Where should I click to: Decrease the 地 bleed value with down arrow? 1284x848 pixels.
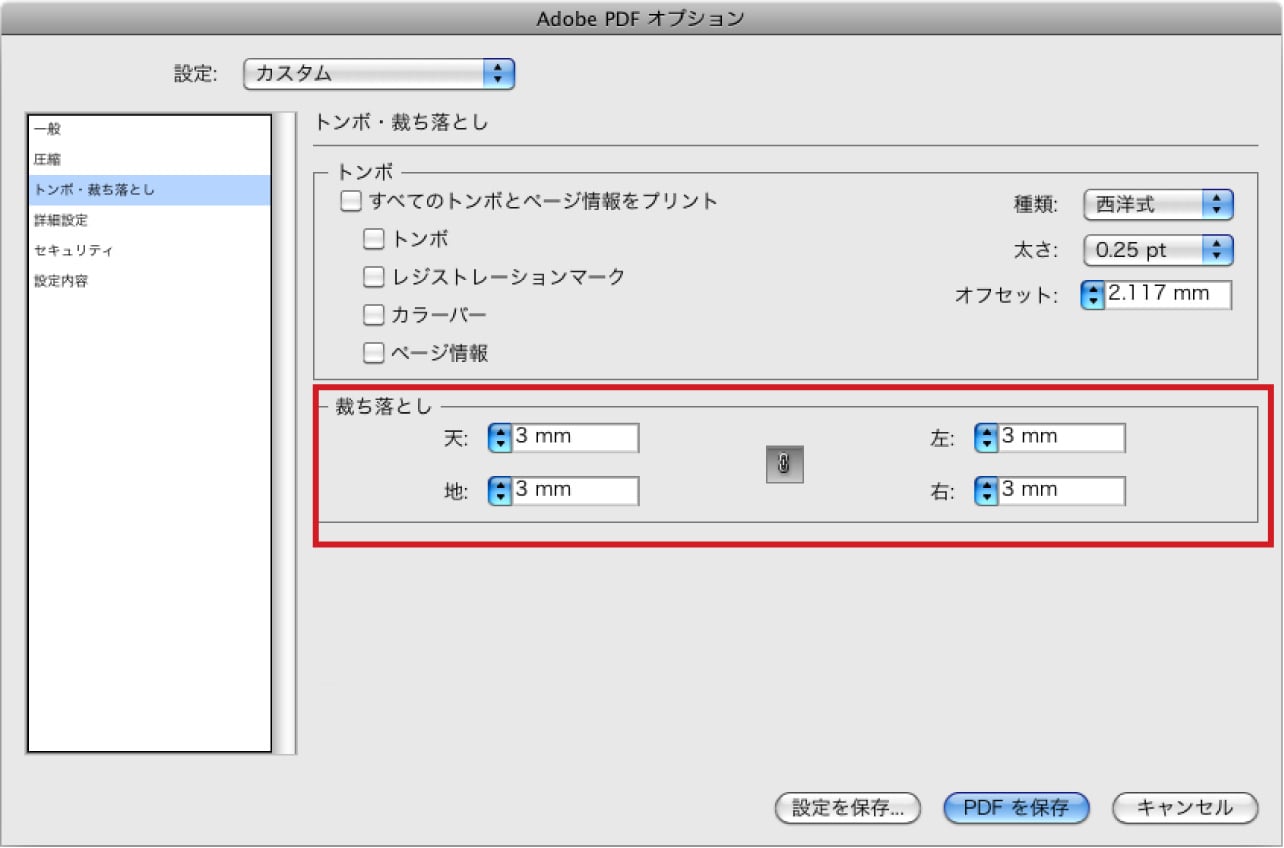[498, 495]
